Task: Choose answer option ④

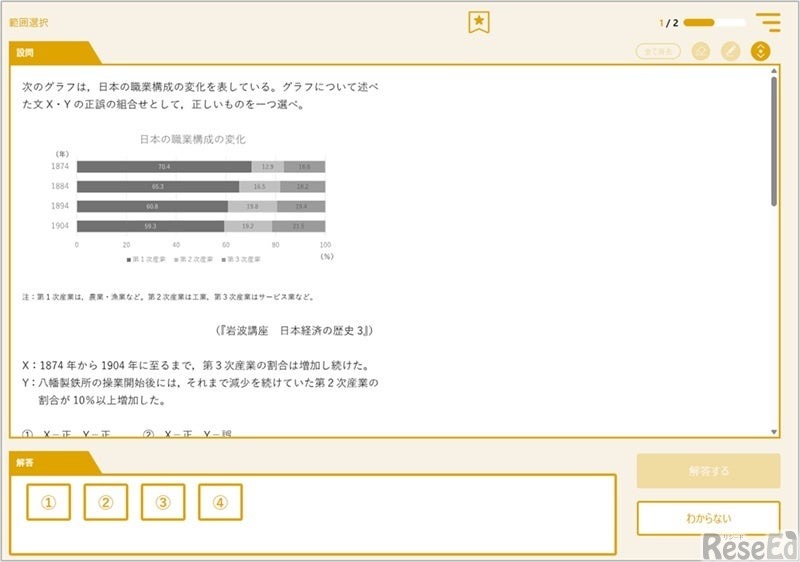Action: pyautogui.click(x=220, y=502)
